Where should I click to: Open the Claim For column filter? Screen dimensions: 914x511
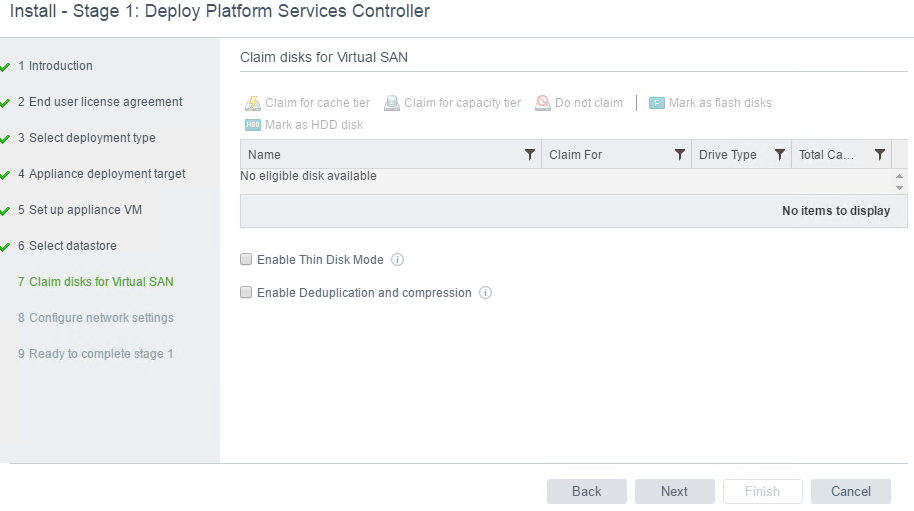coord(680,154)
